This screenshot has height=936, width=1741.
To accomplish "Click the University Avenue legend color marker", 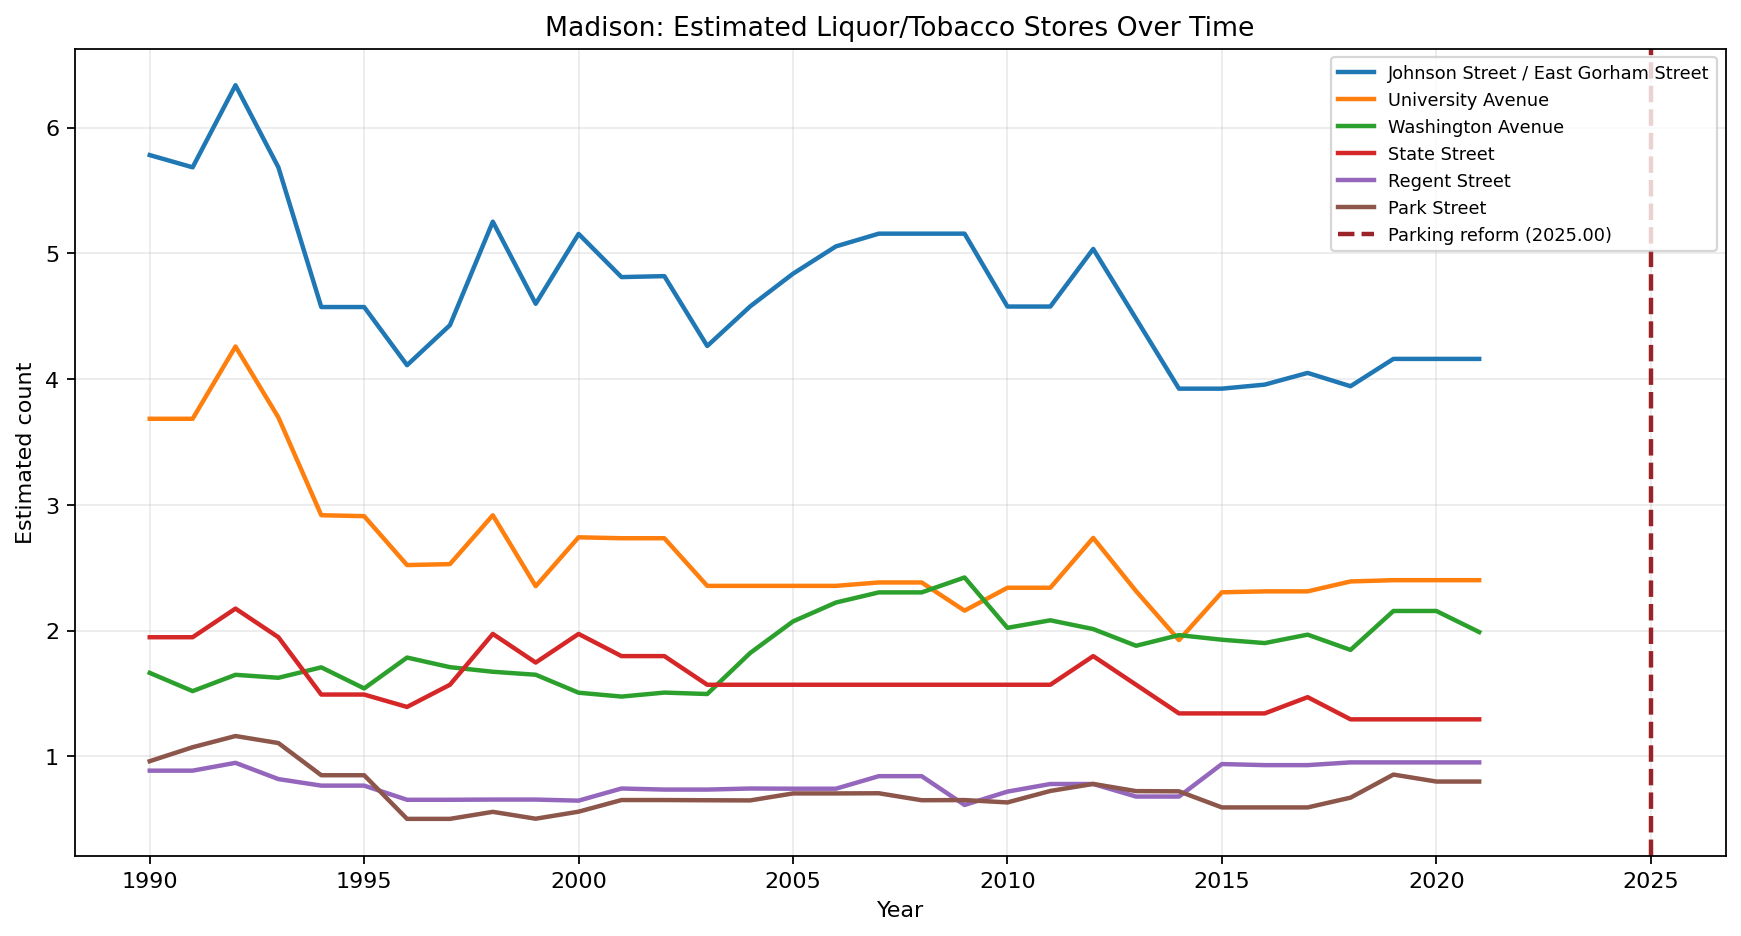I will [1358, 99].
